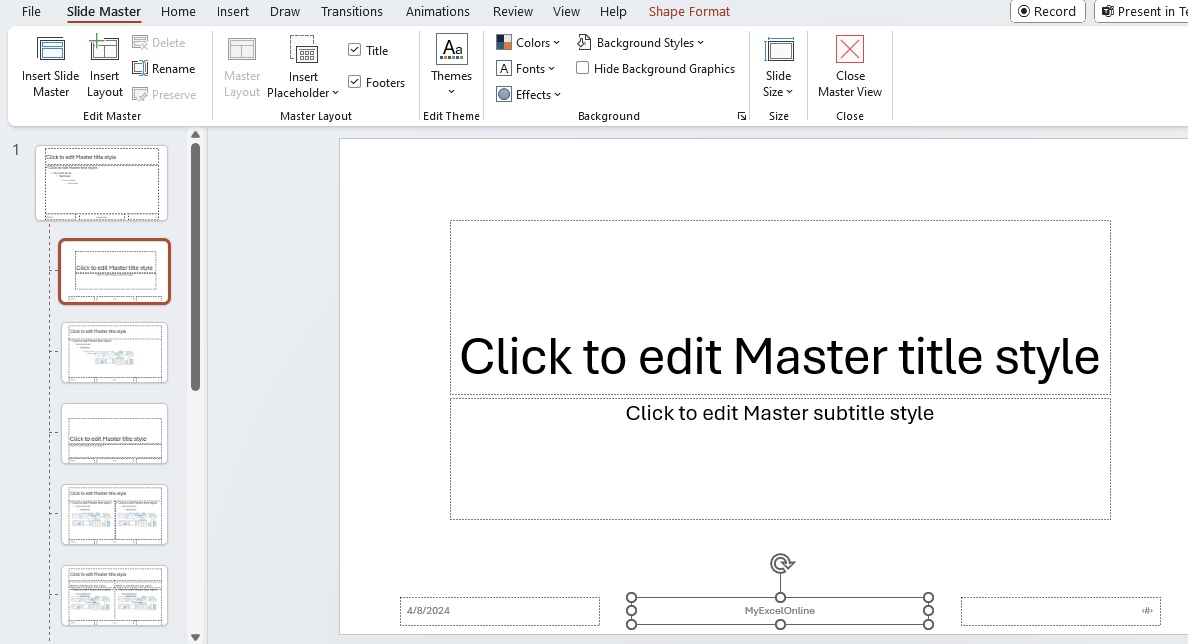Expand the Fonts dropdown

click(526, 68)
